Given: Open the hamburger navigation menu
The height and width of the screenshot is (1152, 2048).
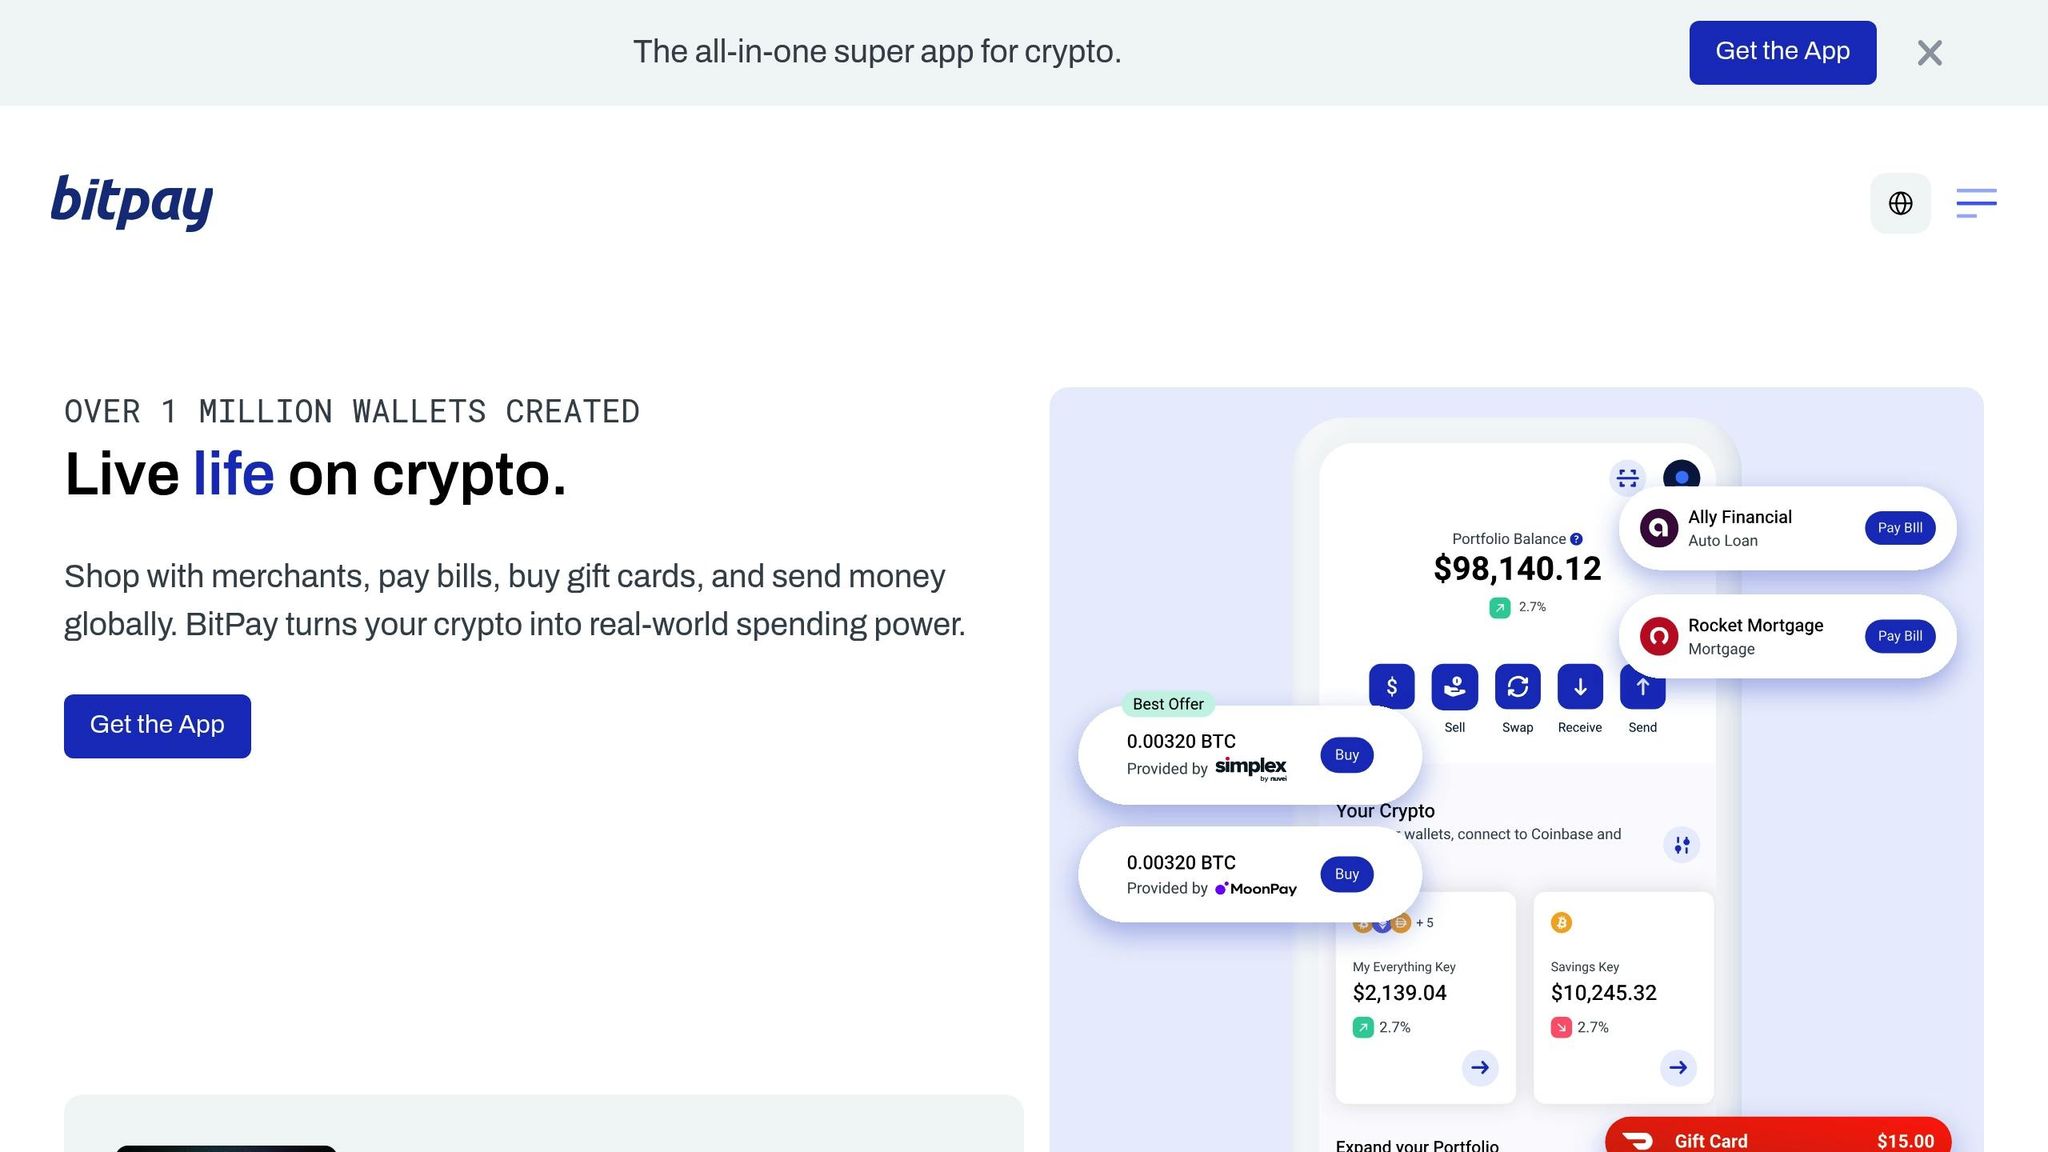Looking at the screenshot, I should [x=1976, y=203].
